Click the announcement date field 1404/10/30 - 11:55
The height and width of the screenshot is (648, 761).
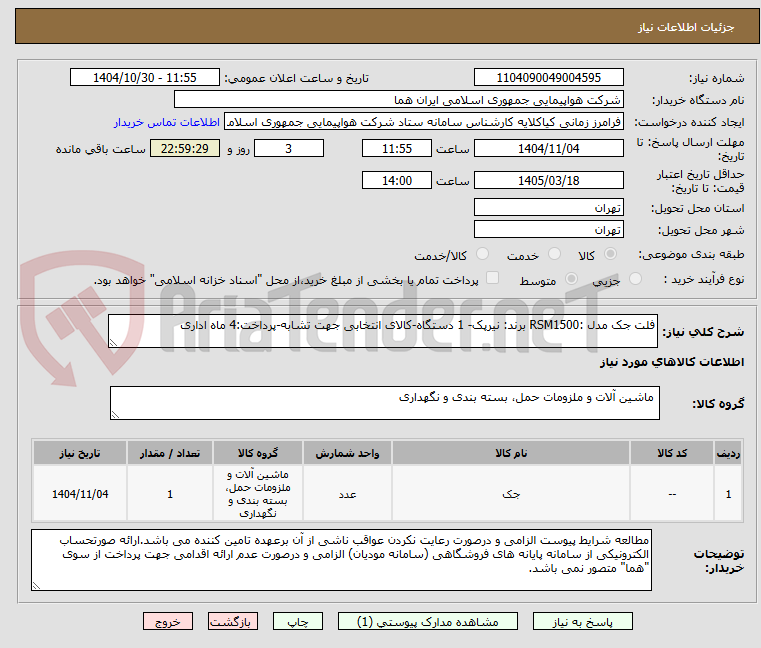[x=145, y=78]
